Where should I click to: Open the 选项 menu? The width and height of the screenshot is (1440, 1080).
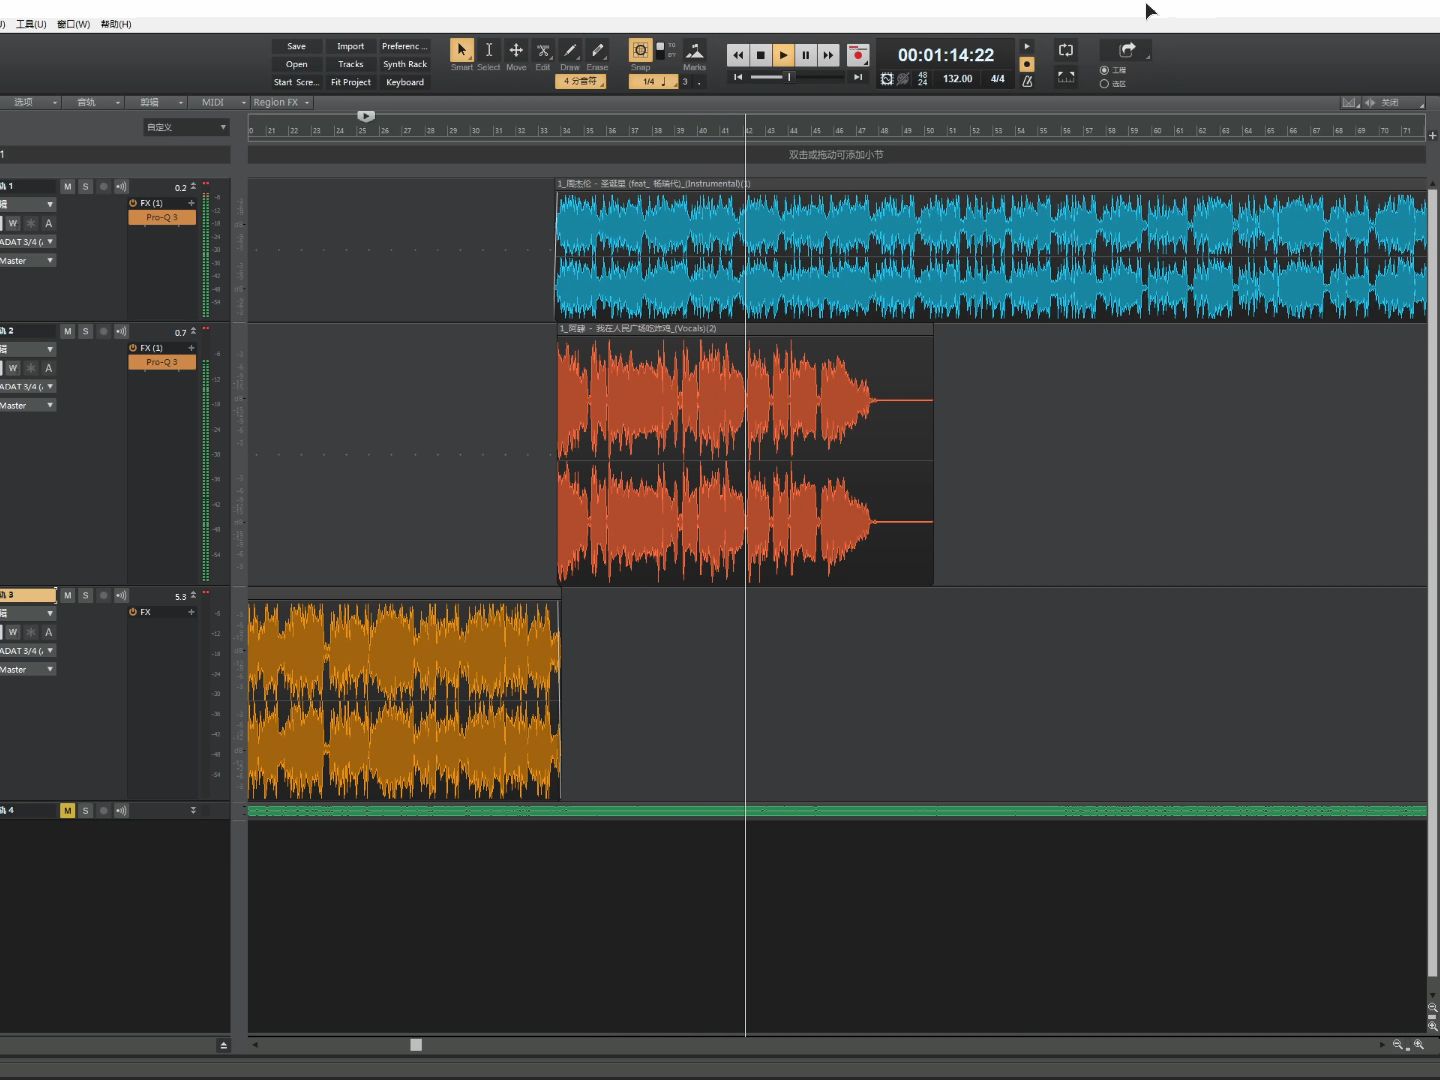tap(29, 102)
